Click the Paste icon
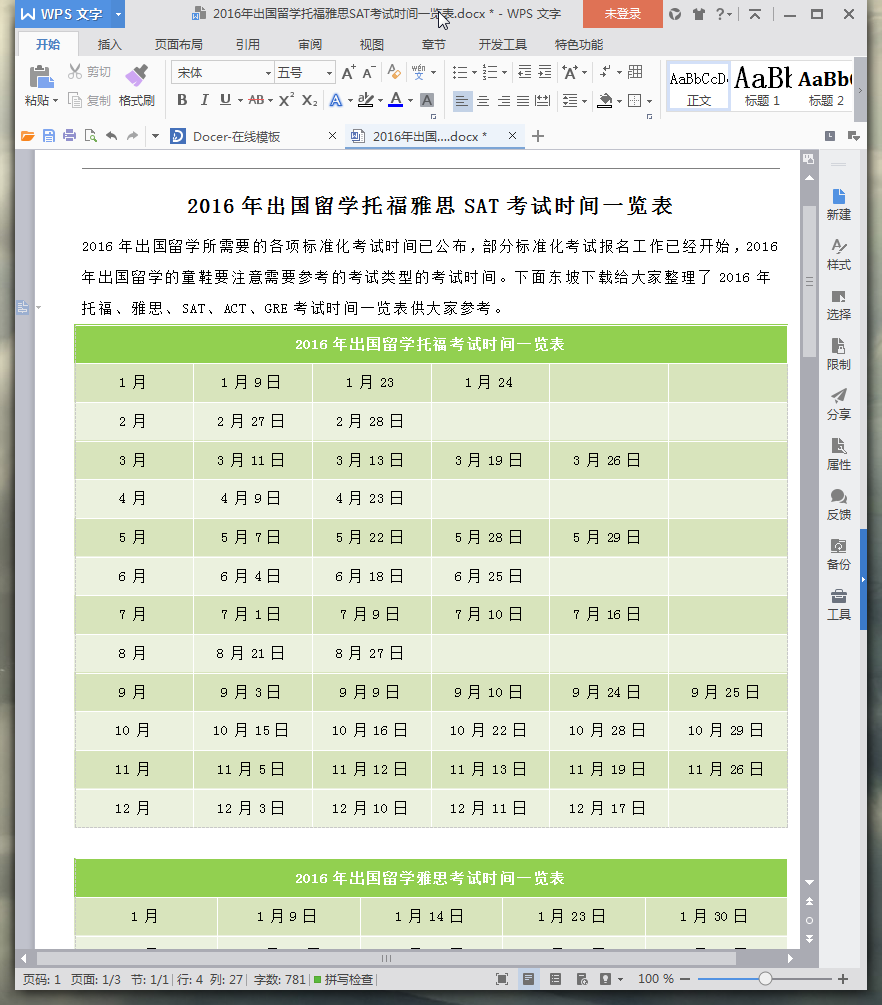Viewport: 882px width, 1005px height. [x=41, y=77]
